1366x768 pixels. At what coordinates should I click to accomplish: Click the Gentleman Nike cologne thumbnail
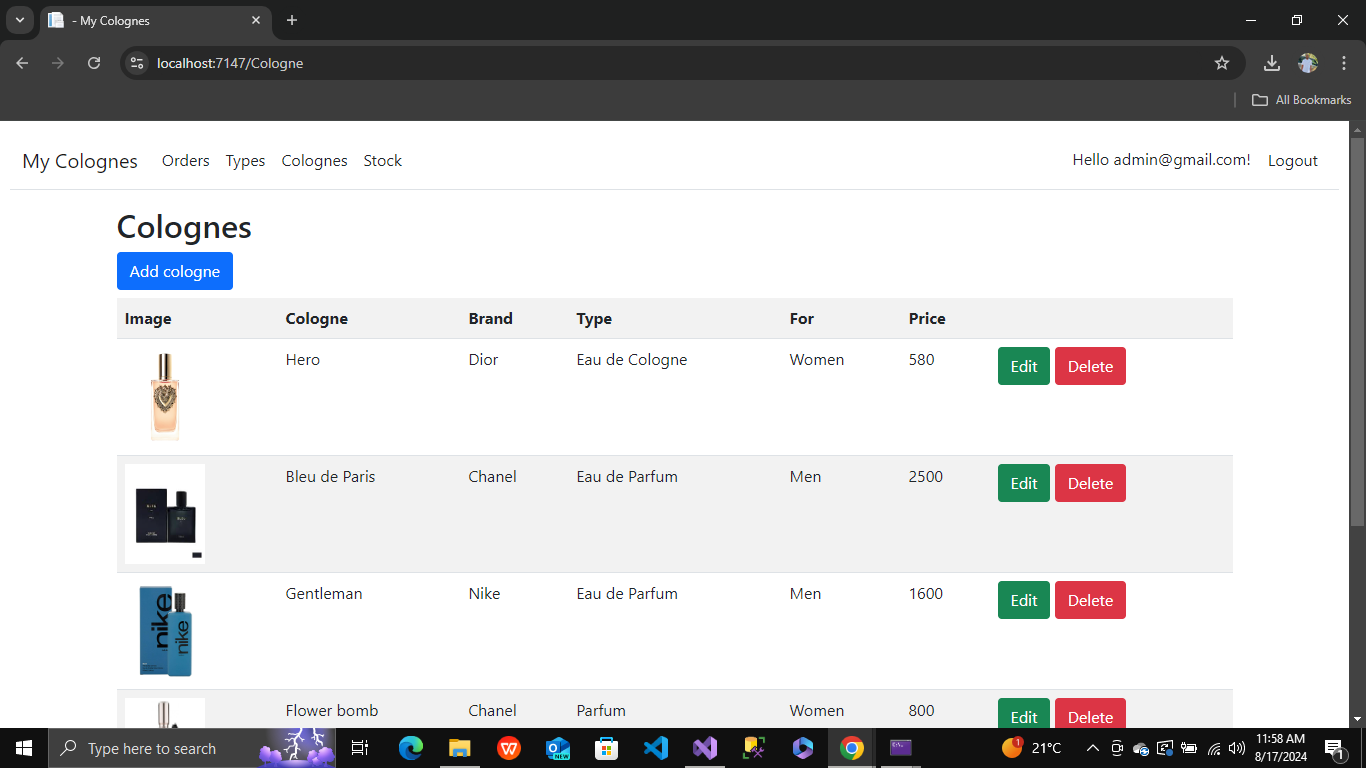tap(164, 630)
